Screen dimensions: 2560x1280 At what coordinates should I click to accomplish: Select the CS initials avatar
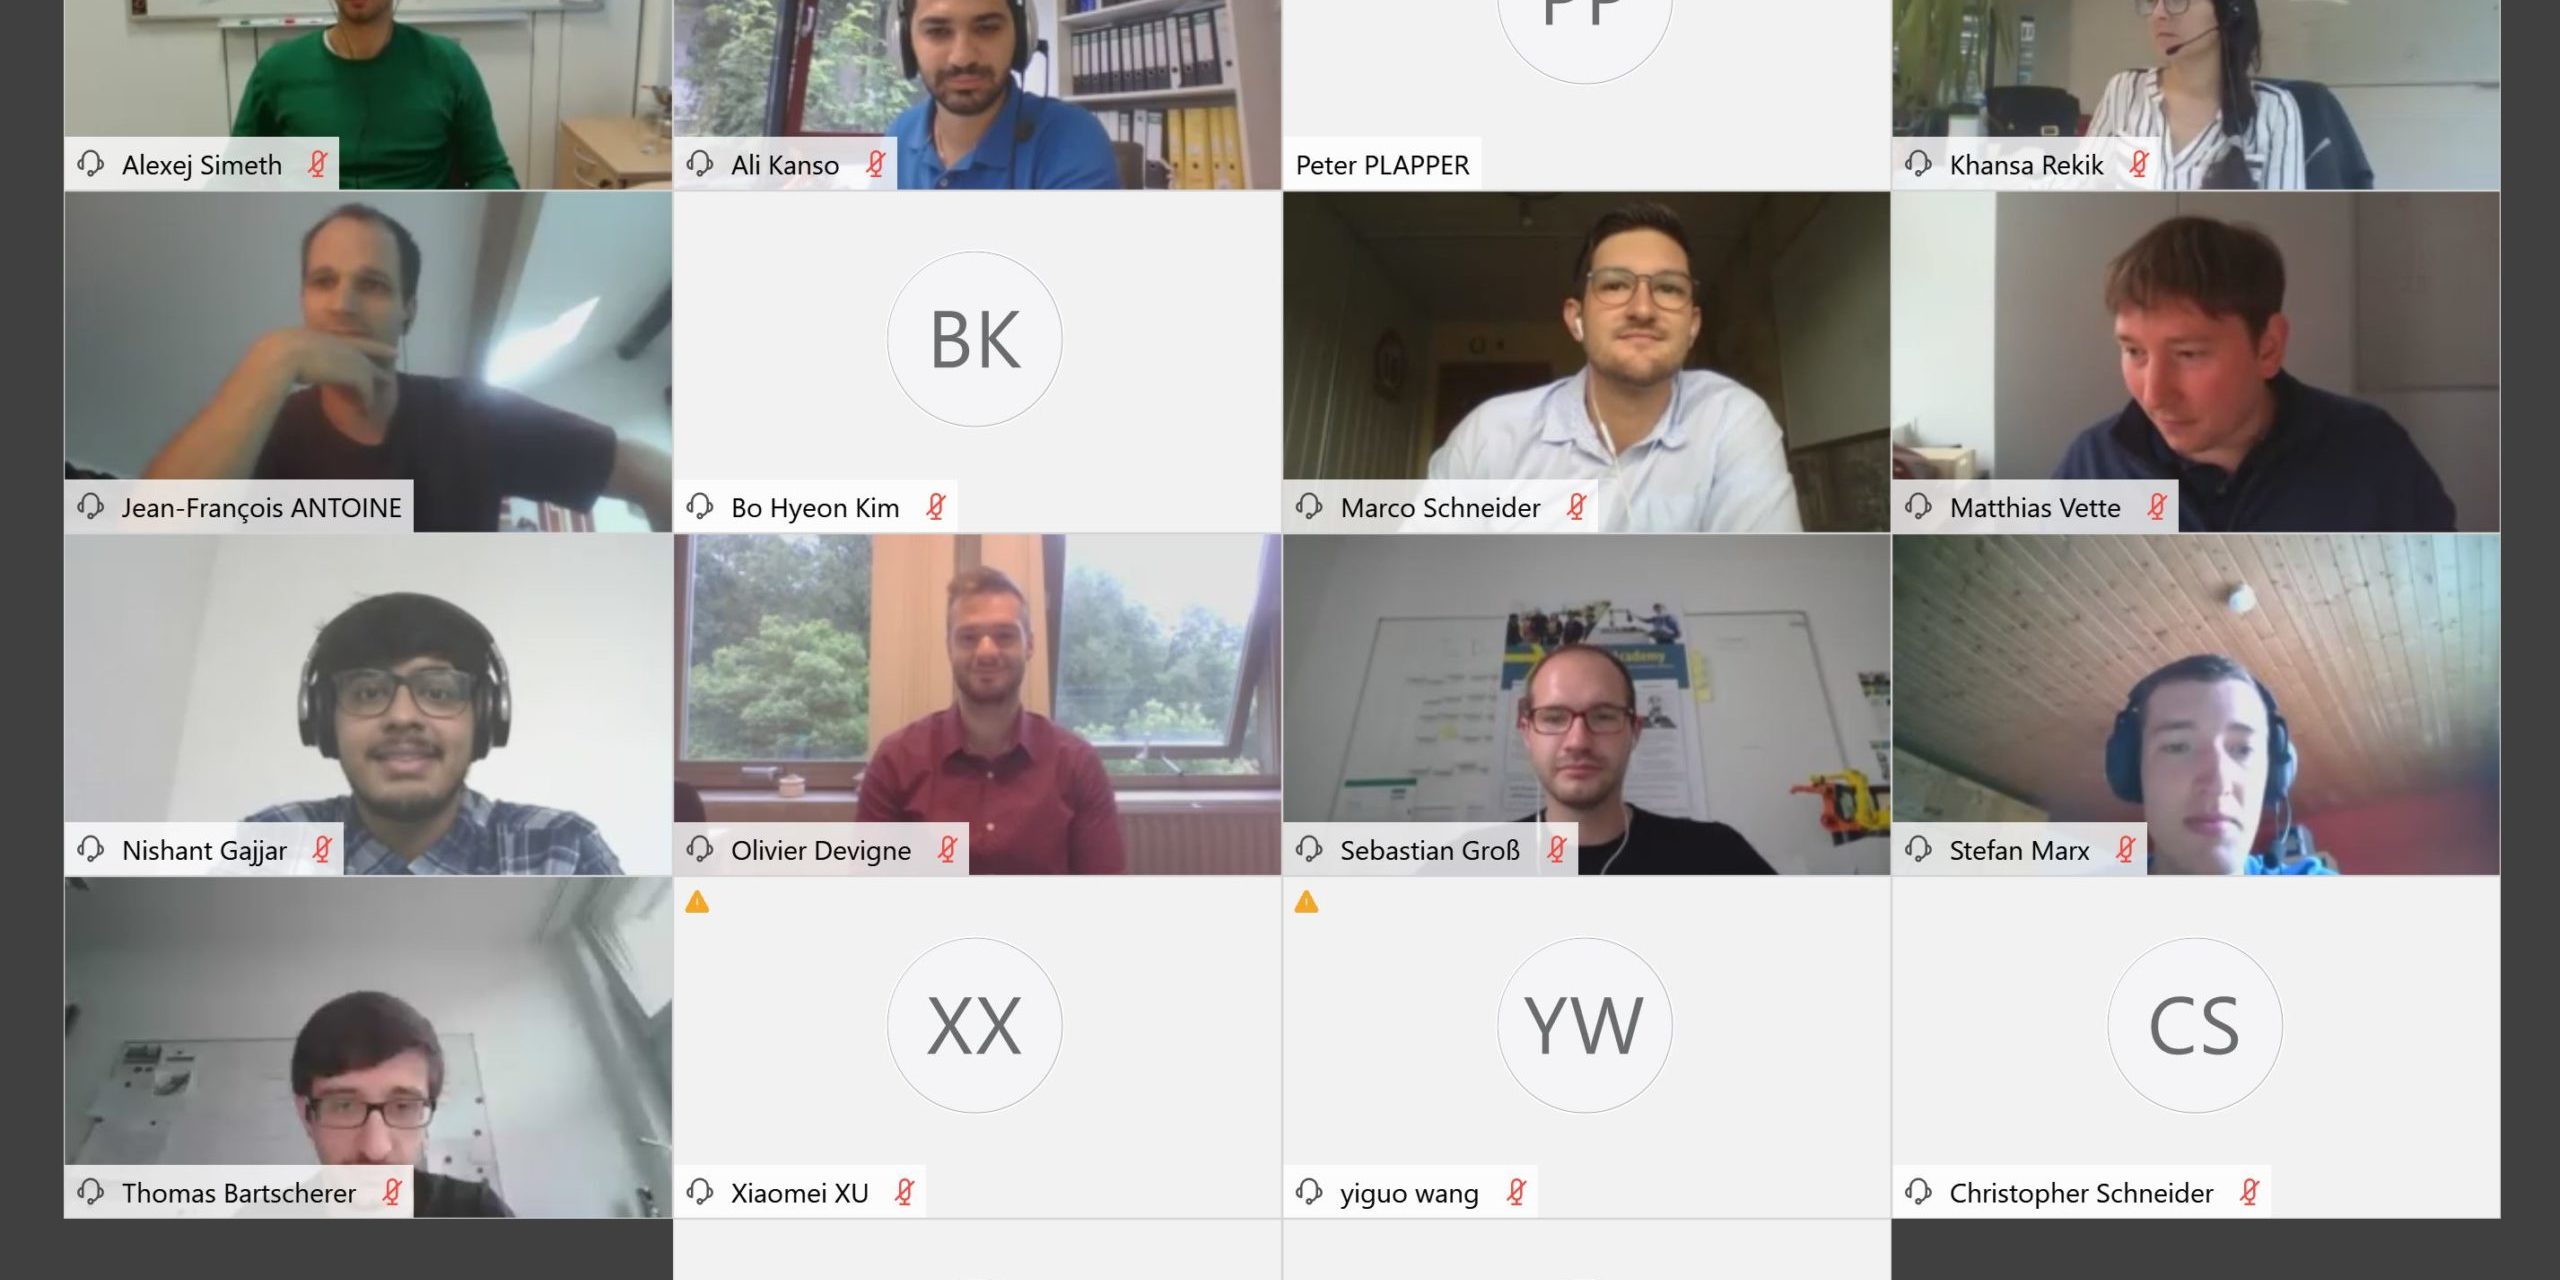click(2195, 1025)
